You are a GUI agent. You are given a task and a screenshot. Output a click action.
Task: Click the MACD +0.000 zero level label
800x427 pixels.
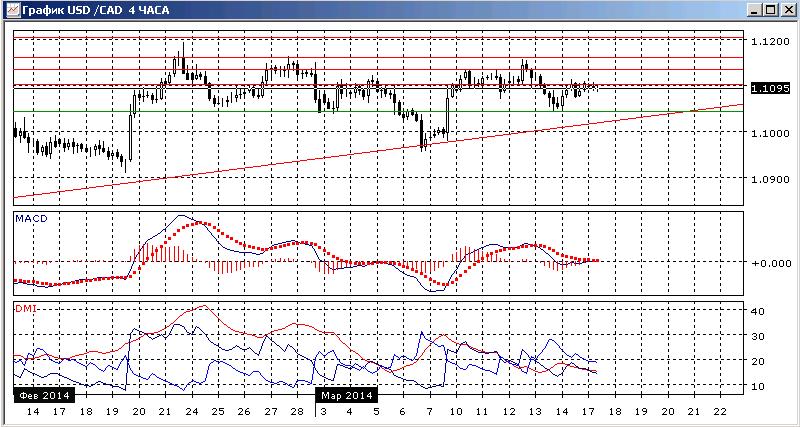770,263
